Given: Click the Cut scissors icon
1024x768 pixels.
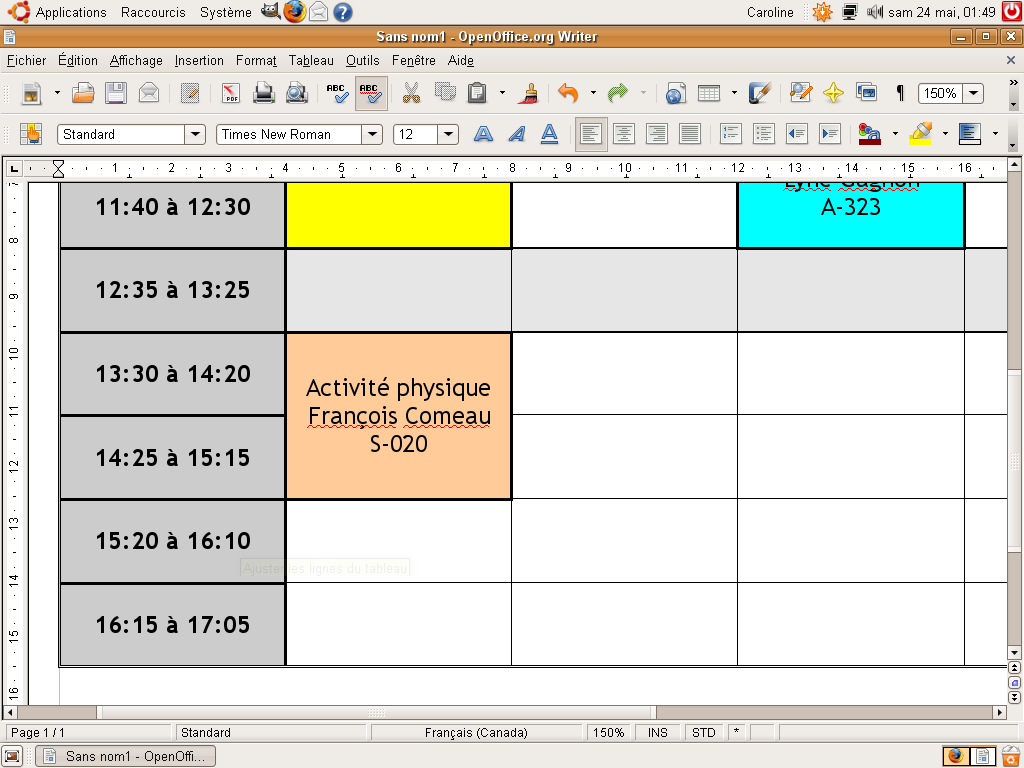Looking at the screenshot, I should 411,94.
